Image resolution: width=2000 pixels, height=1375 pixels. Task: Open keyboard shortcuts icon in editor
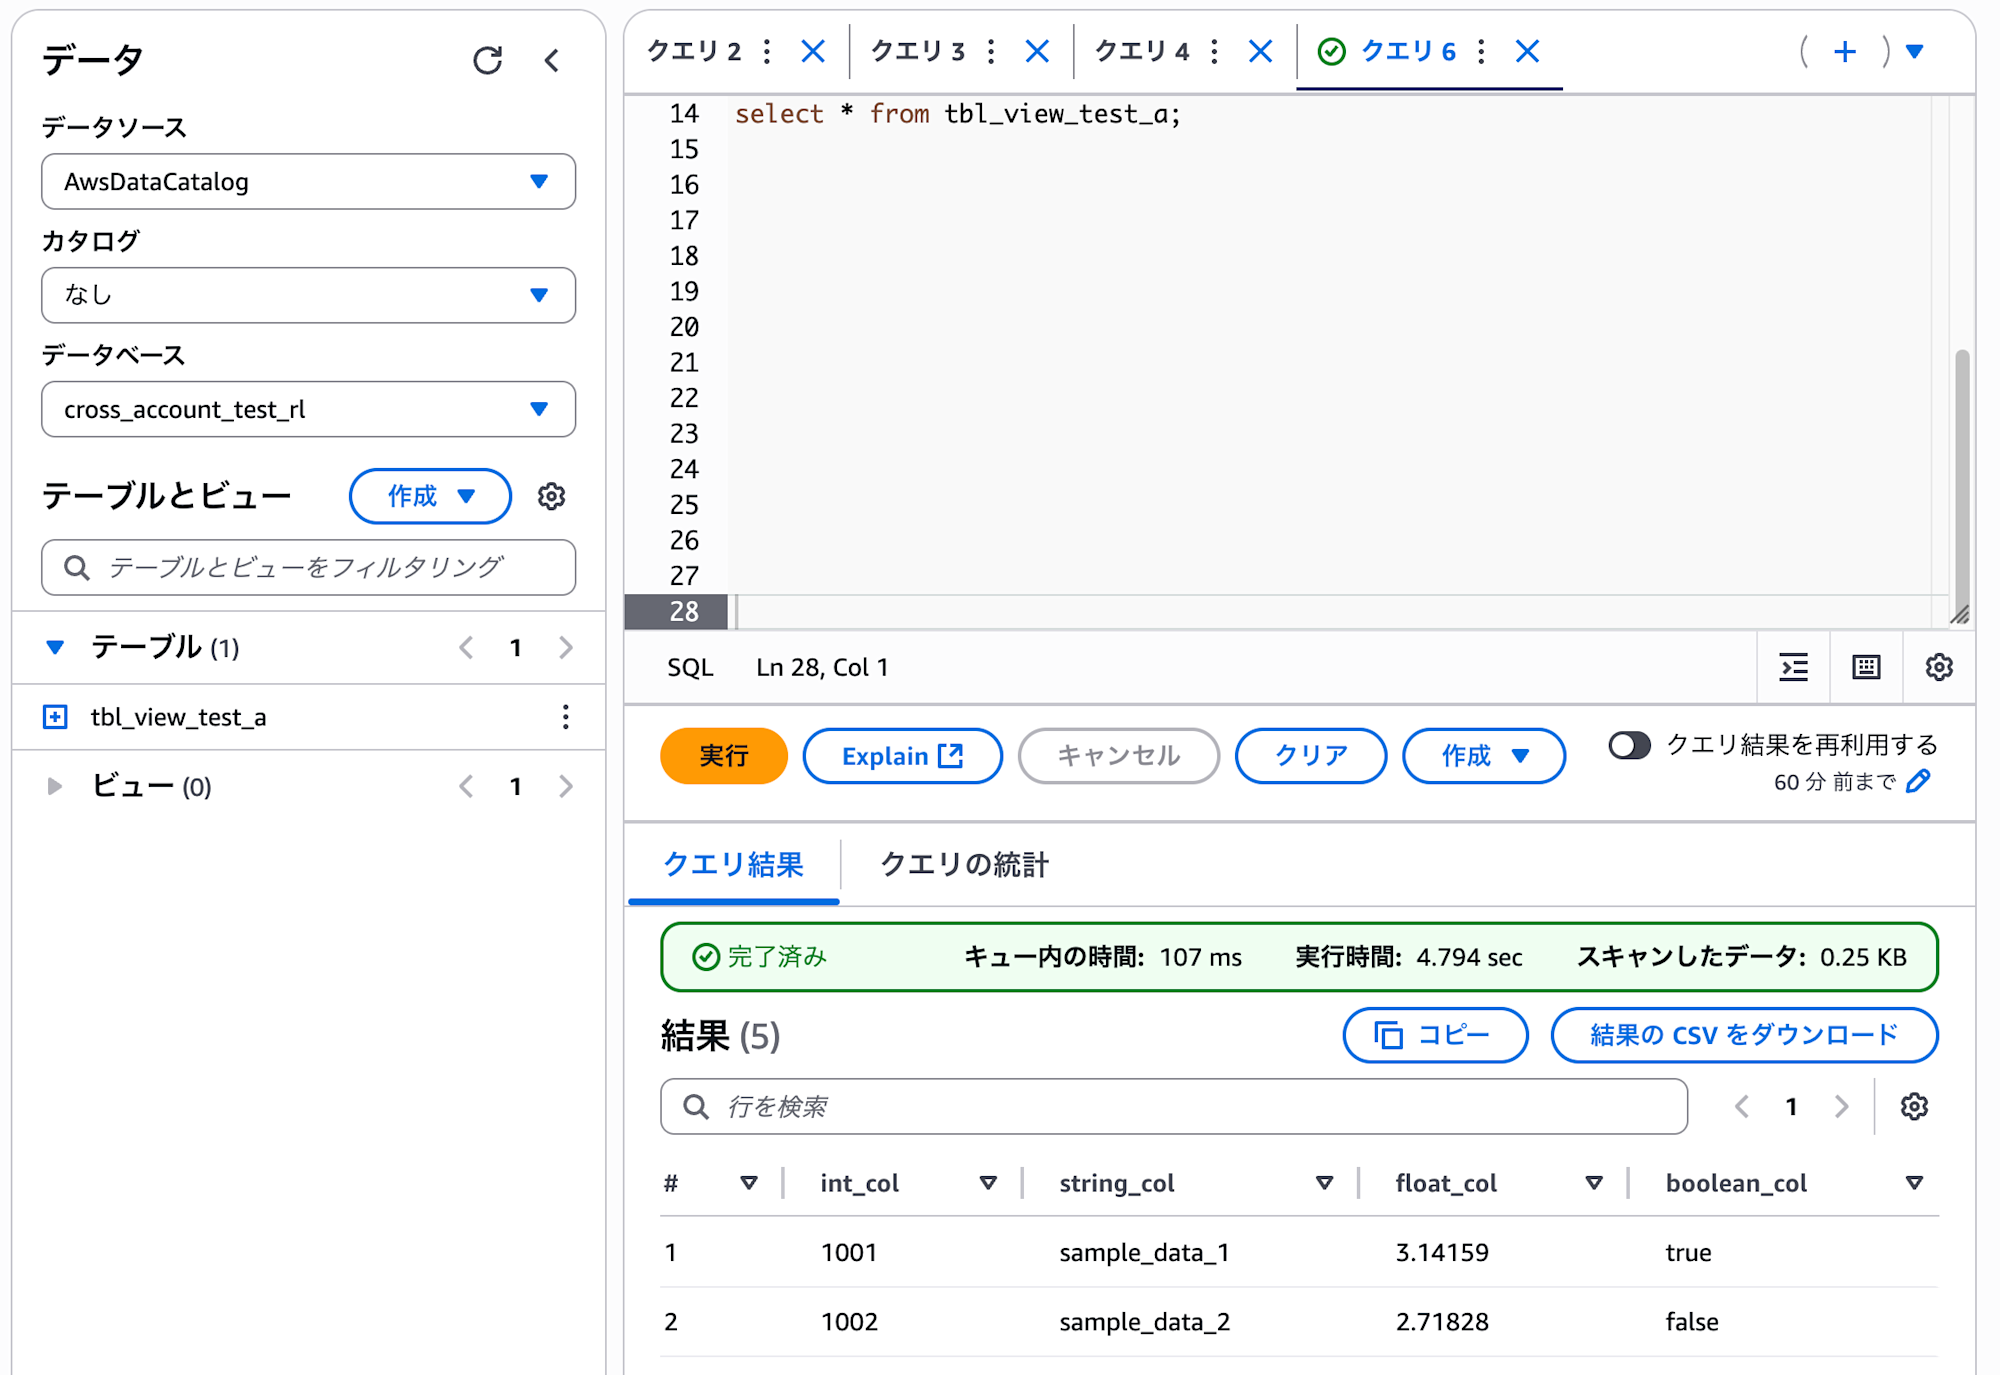[x=1866, y=667]
